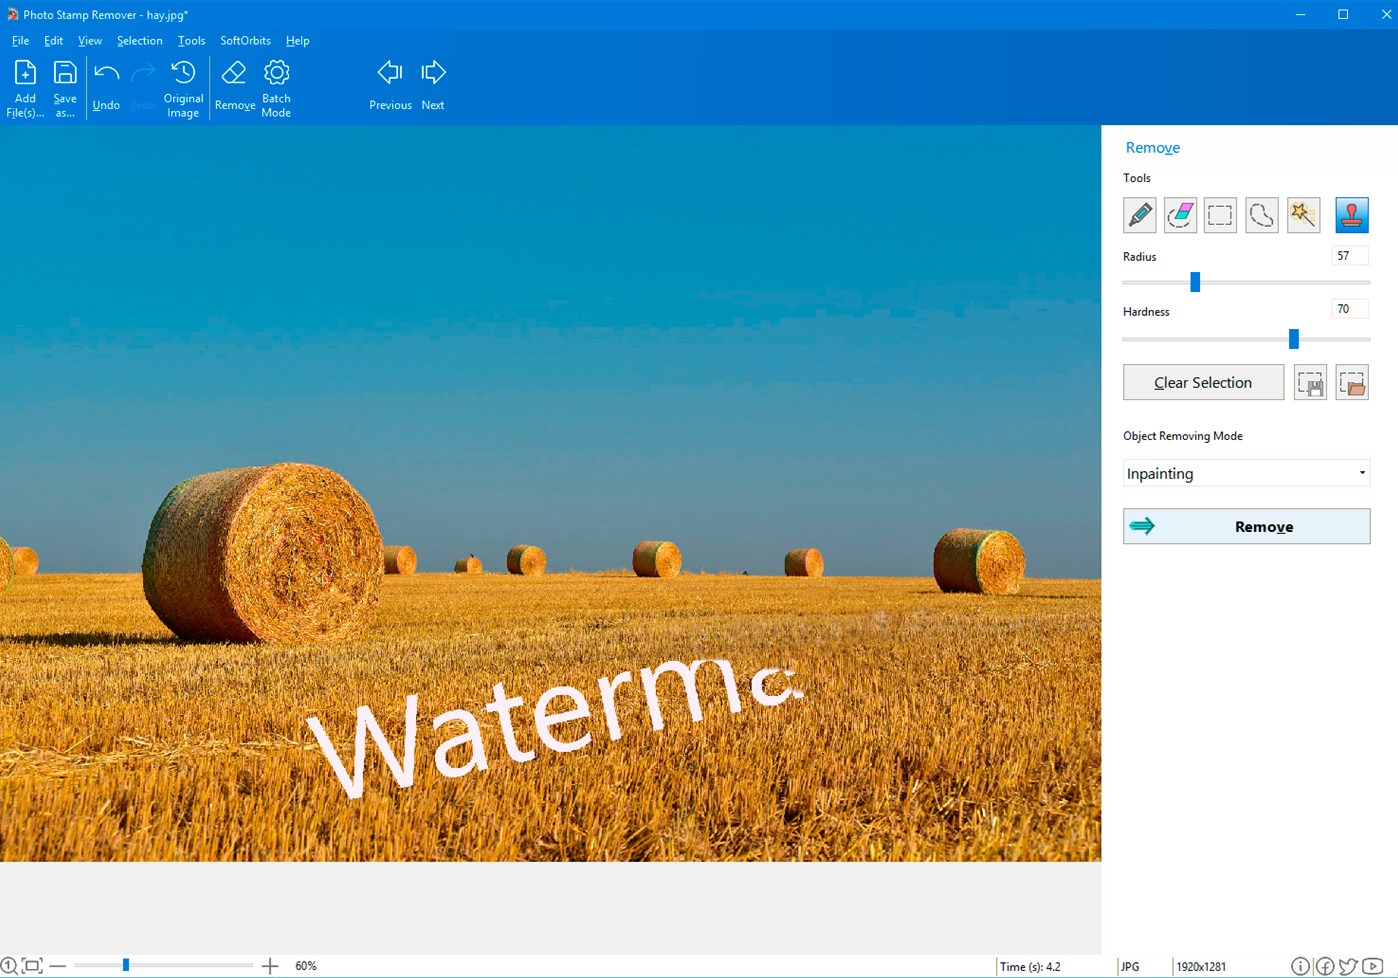Expand the Object Removing Mode dropdown

point(1246,473)
